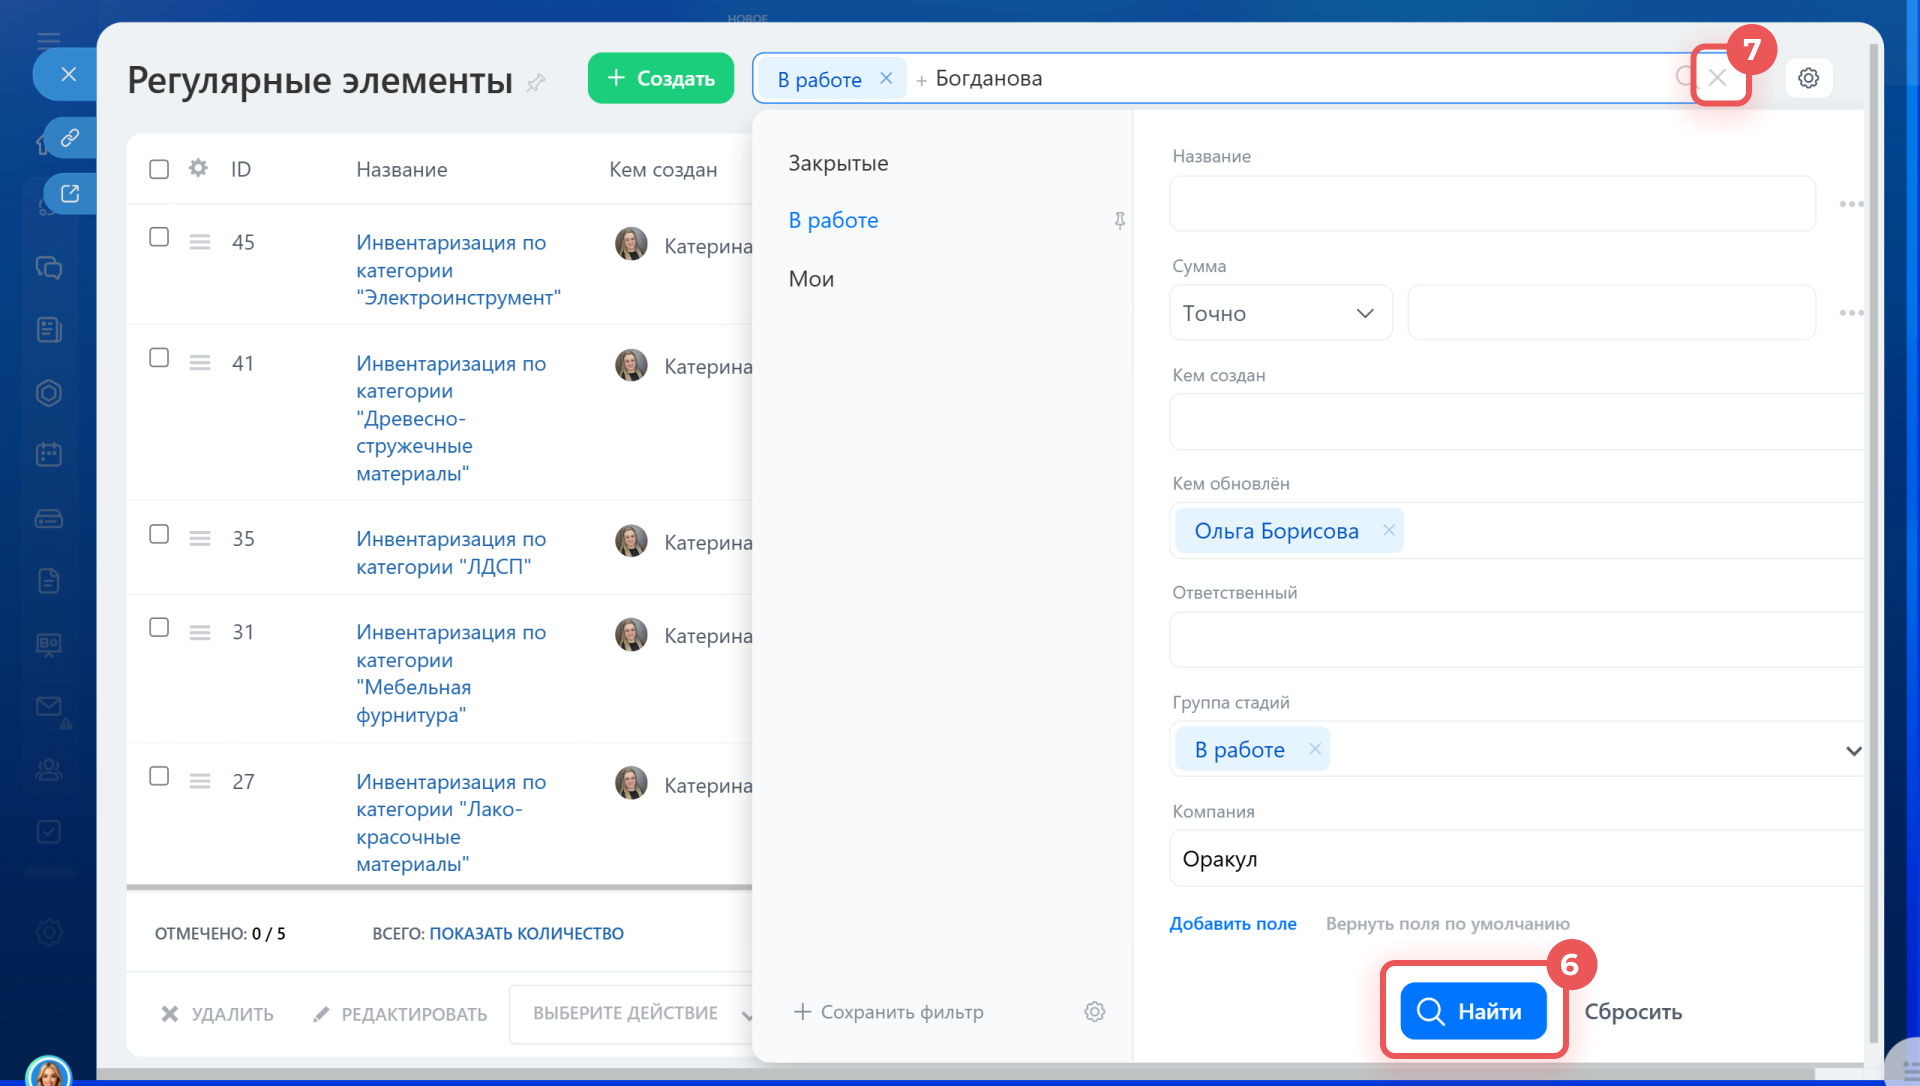Select the 'Мои' saved filter
This screenshot has width=1920, height=1086.
811,279
